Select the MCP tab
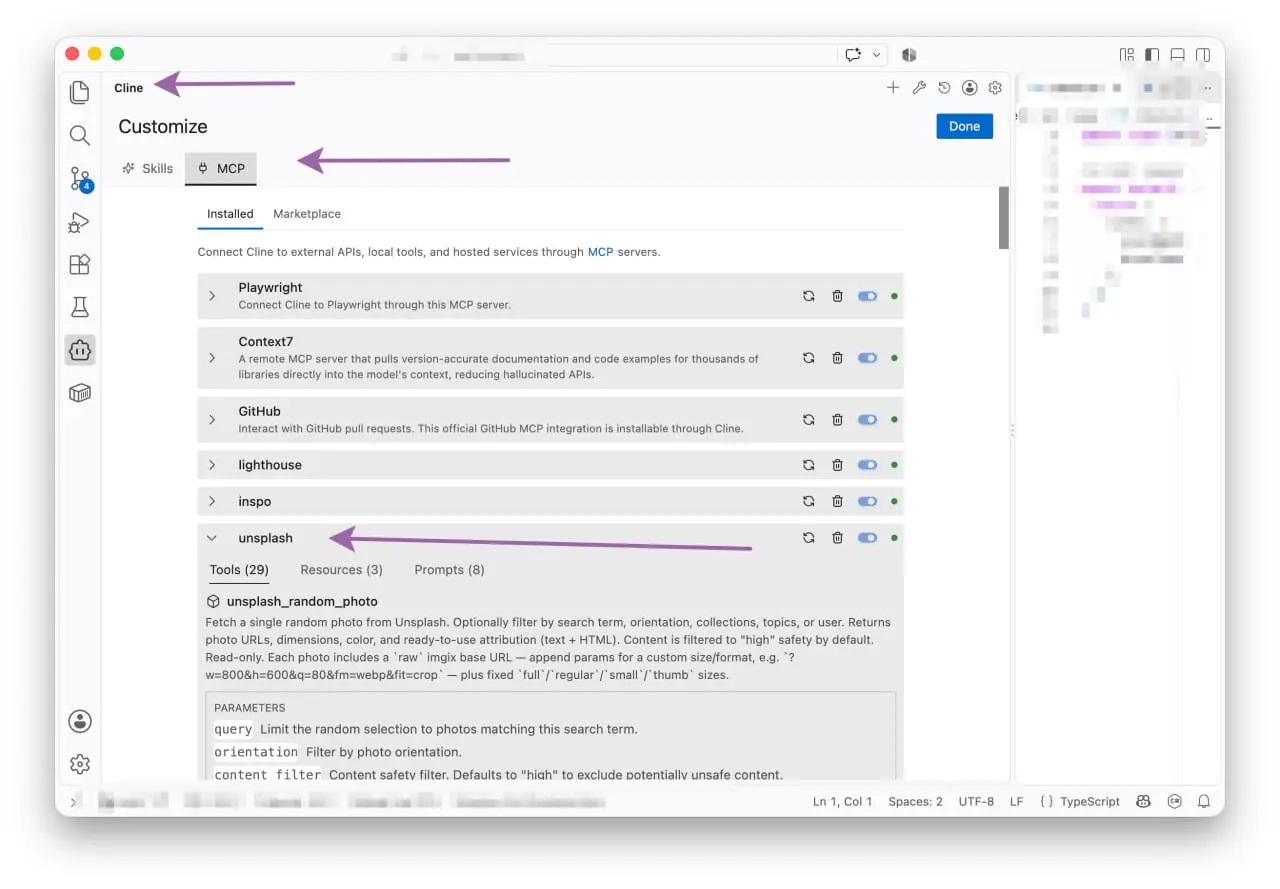1280x889 pixels. pos(221,168)
